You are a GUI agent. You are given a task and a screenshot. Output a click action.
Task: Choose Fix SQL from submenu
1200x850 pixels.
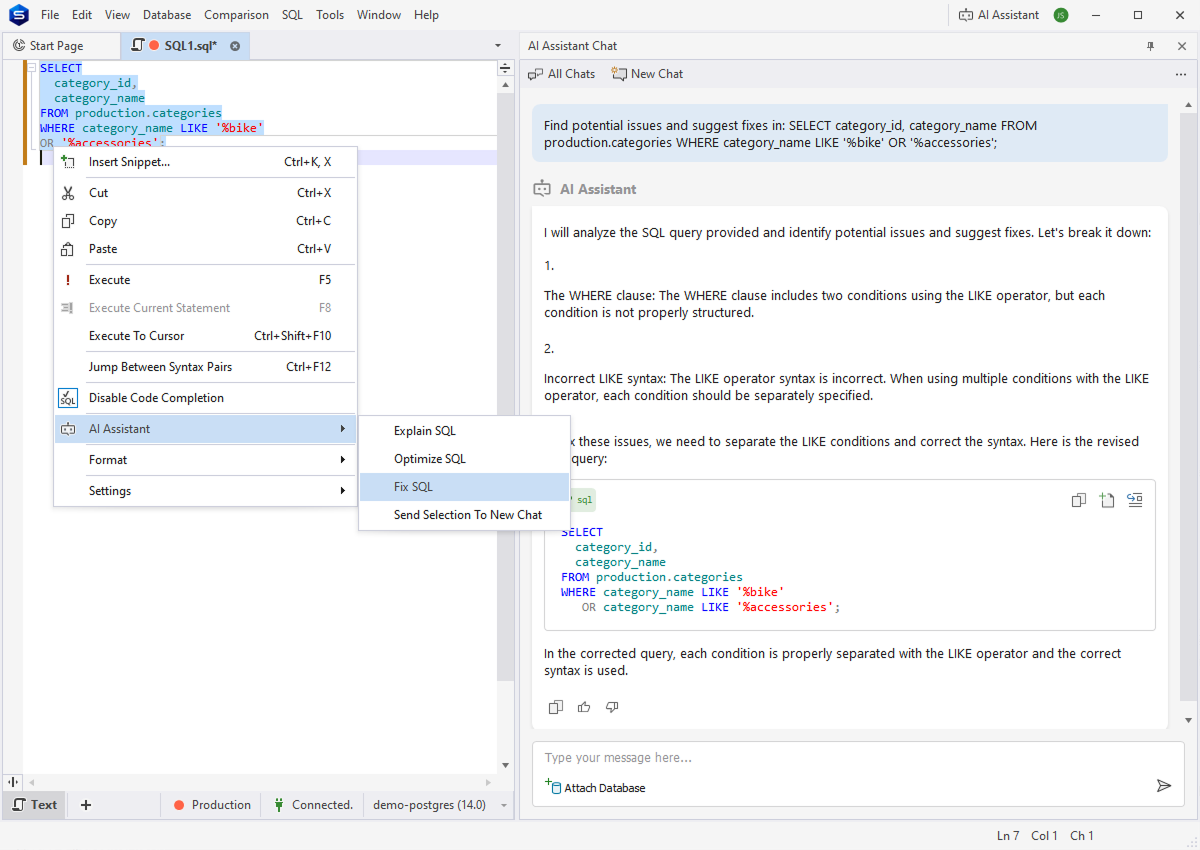pos(413,487)
